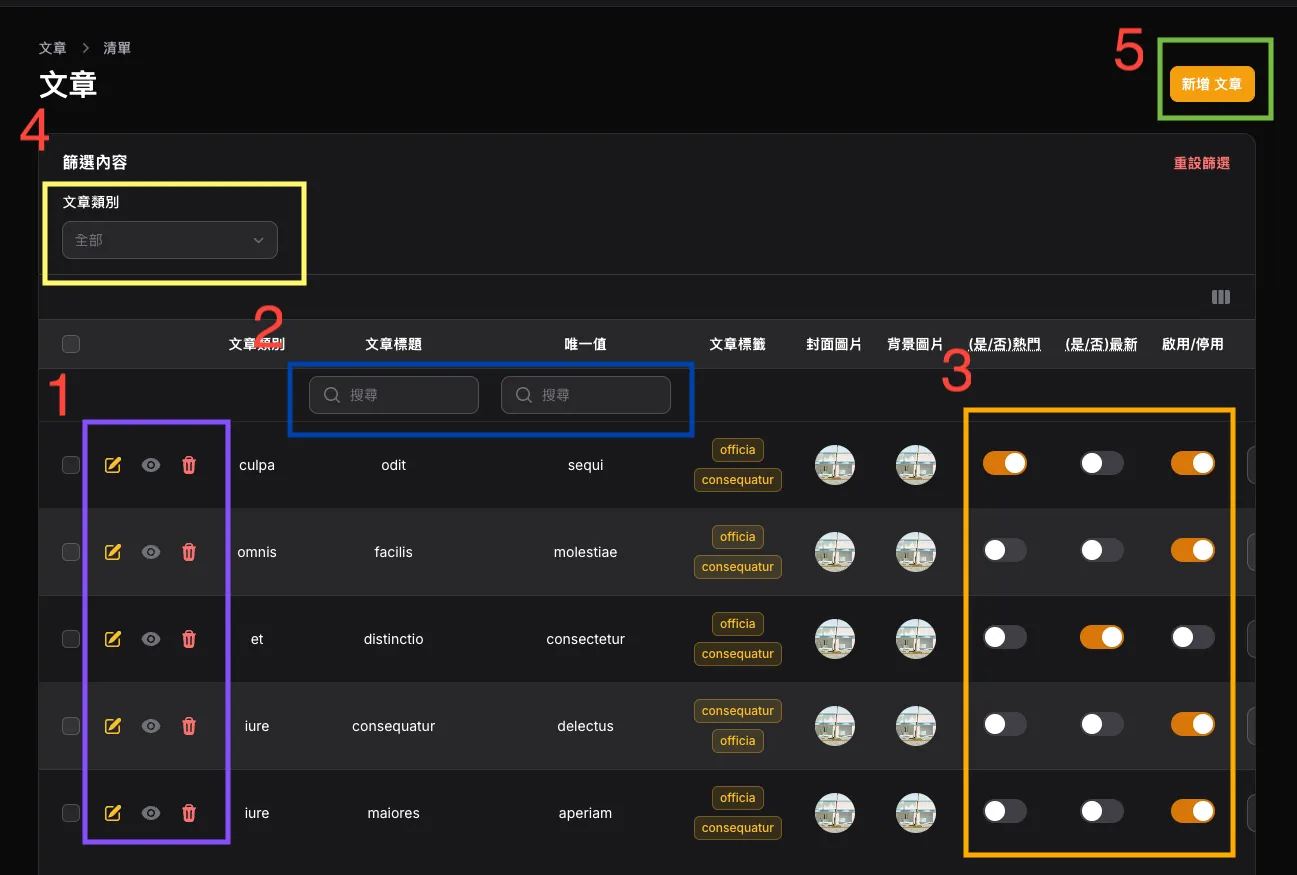The image size is (1297, 875).
Task: Click the 文章 breadcrumb link
Action: coord(52,47)
